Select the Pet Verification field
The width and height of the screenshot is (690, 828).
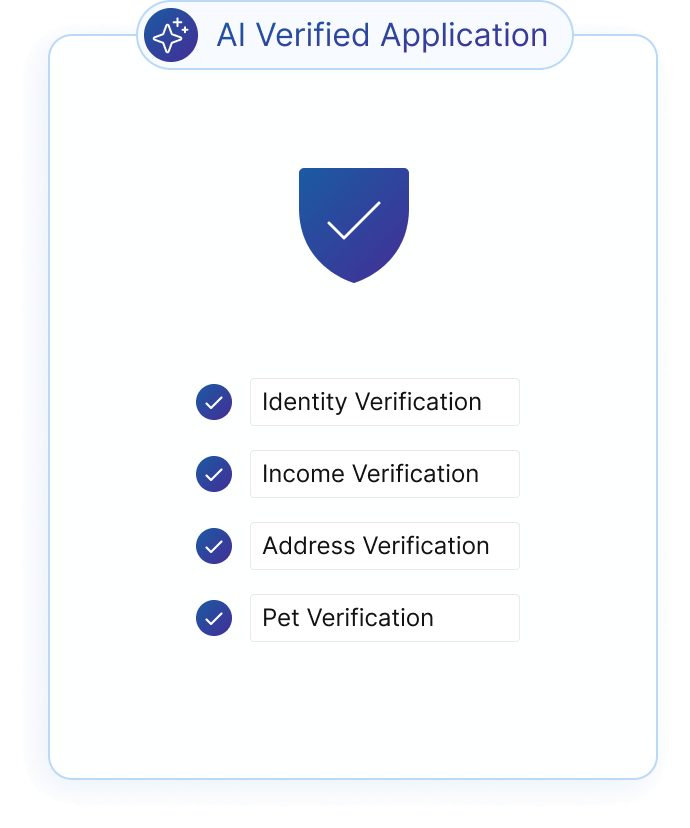click(x=384, y=618)
